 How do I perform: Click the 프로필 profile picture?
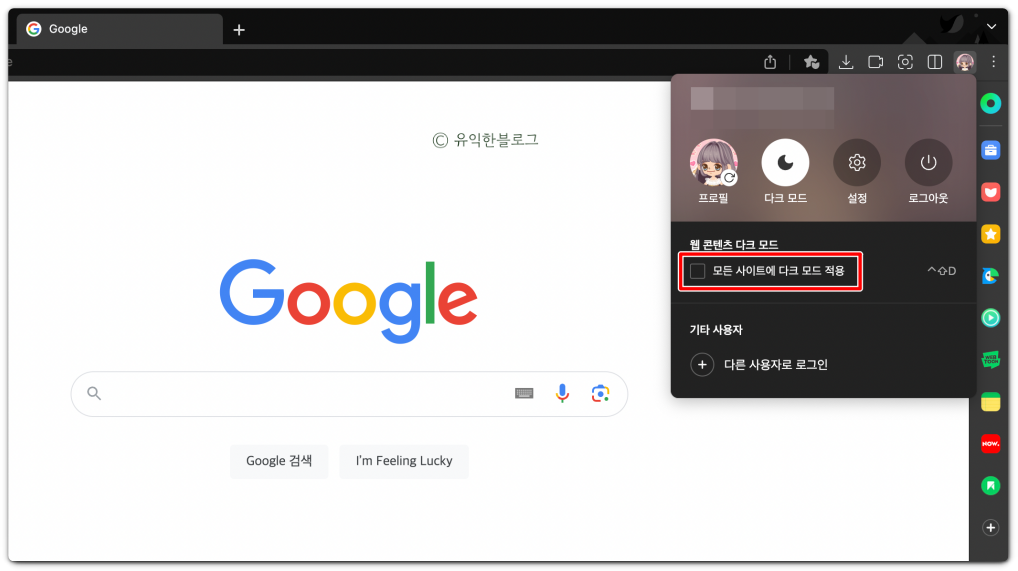coord(714,162)
